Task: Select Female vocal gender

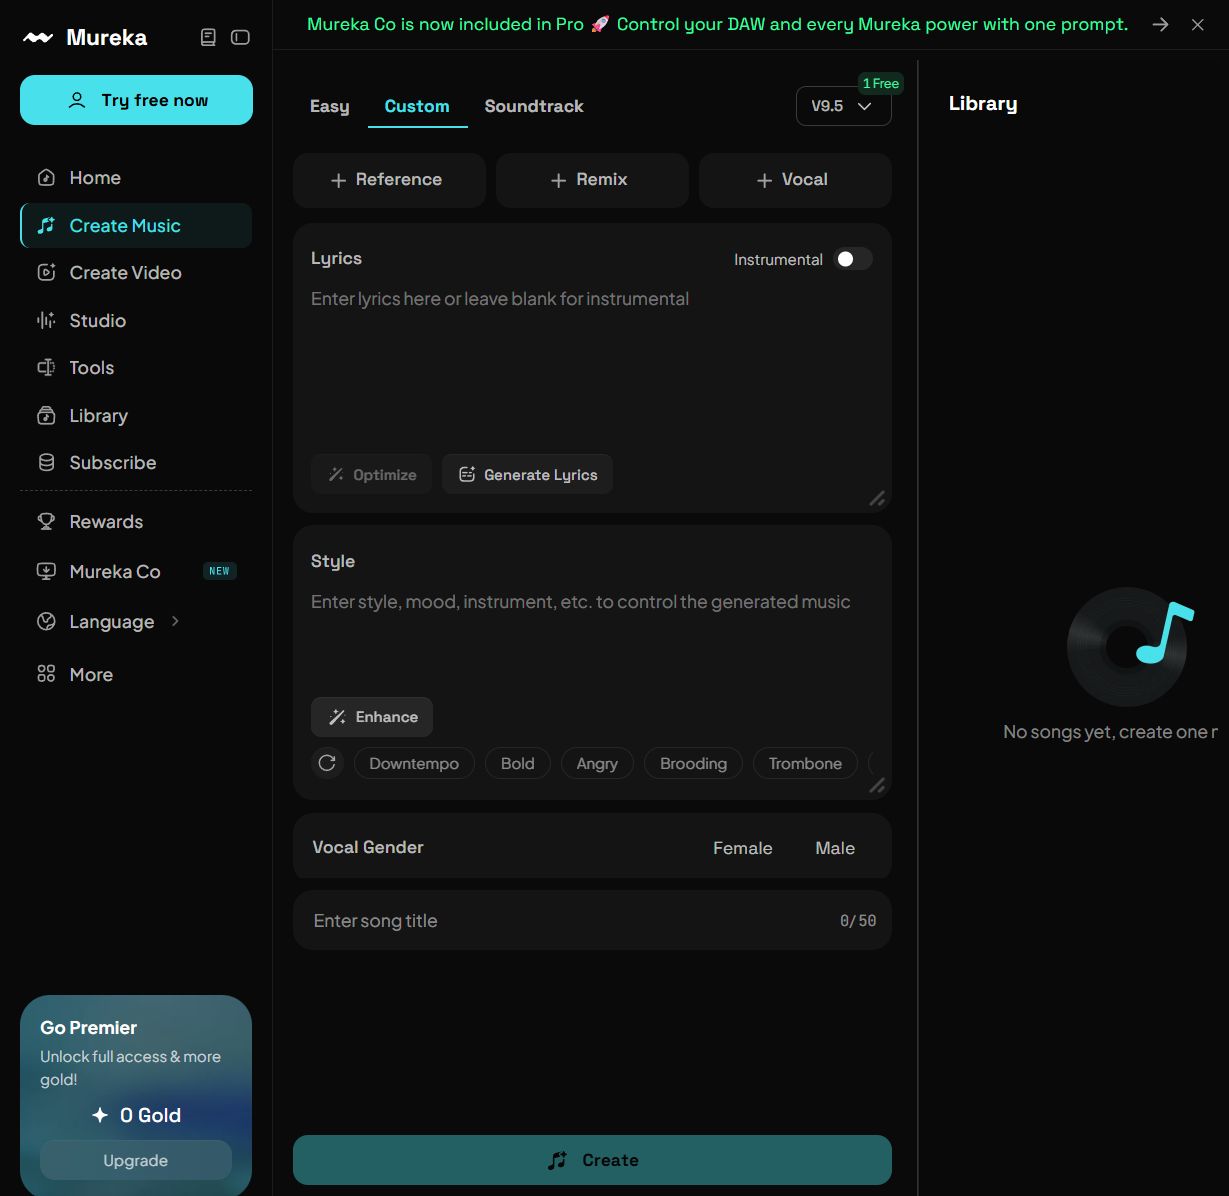Action: tap(743, 848)
